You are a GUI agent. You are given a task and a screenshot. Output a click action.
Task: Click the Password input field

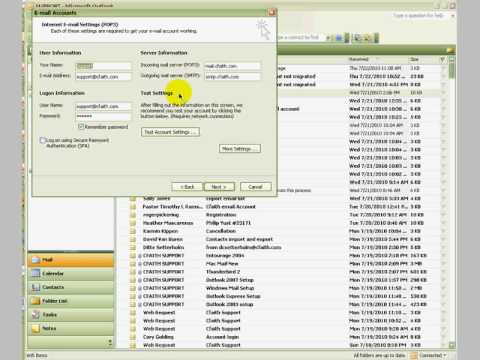(x=103, y=116)
